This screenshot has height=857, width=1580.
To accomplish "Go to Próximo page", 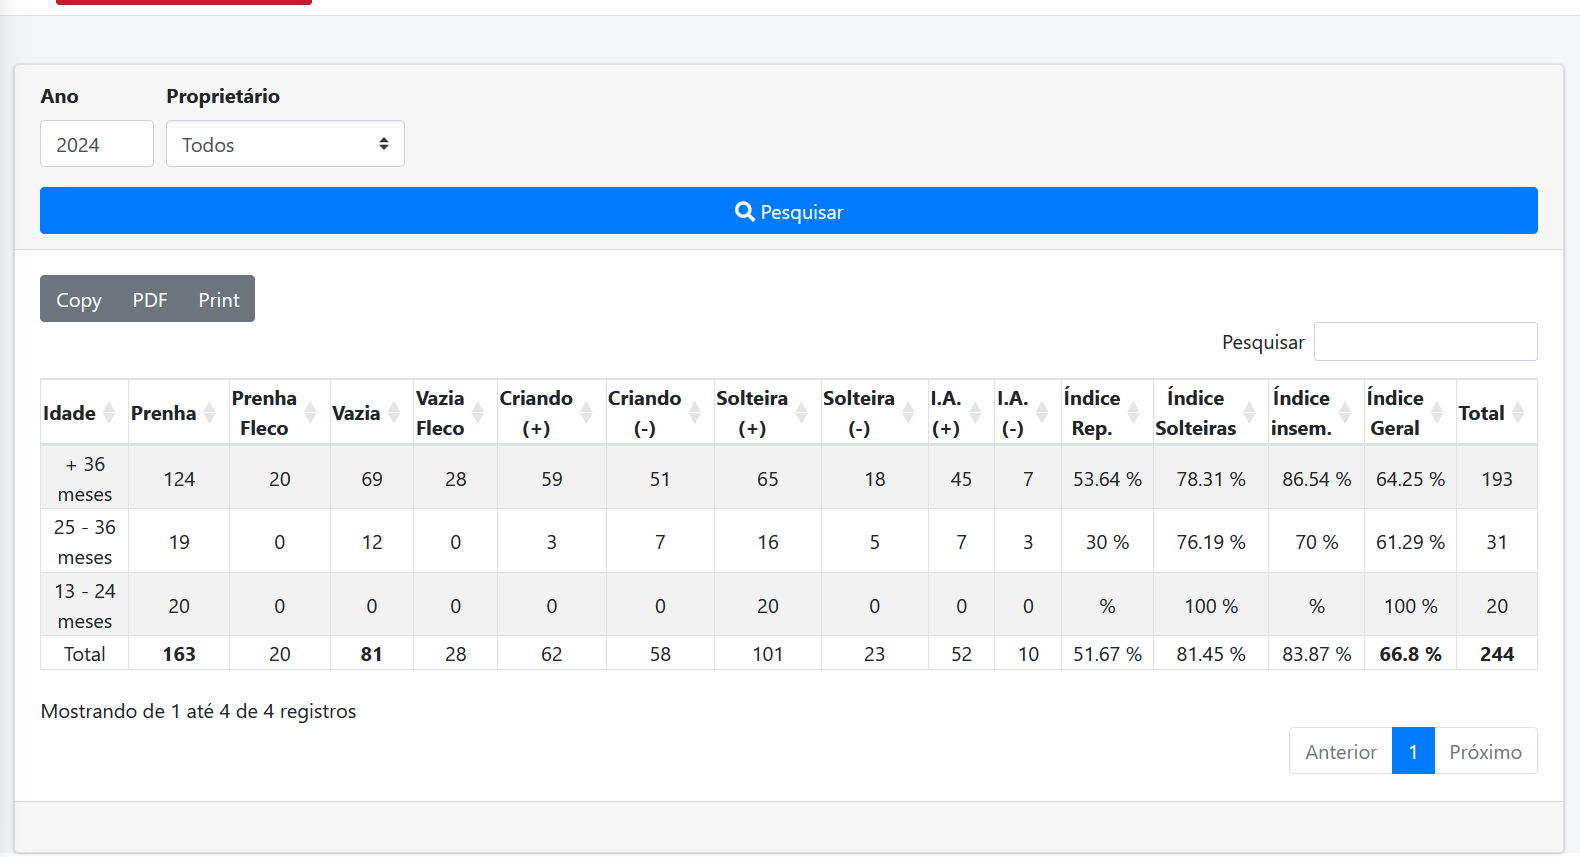I will tap(1485, 751).
